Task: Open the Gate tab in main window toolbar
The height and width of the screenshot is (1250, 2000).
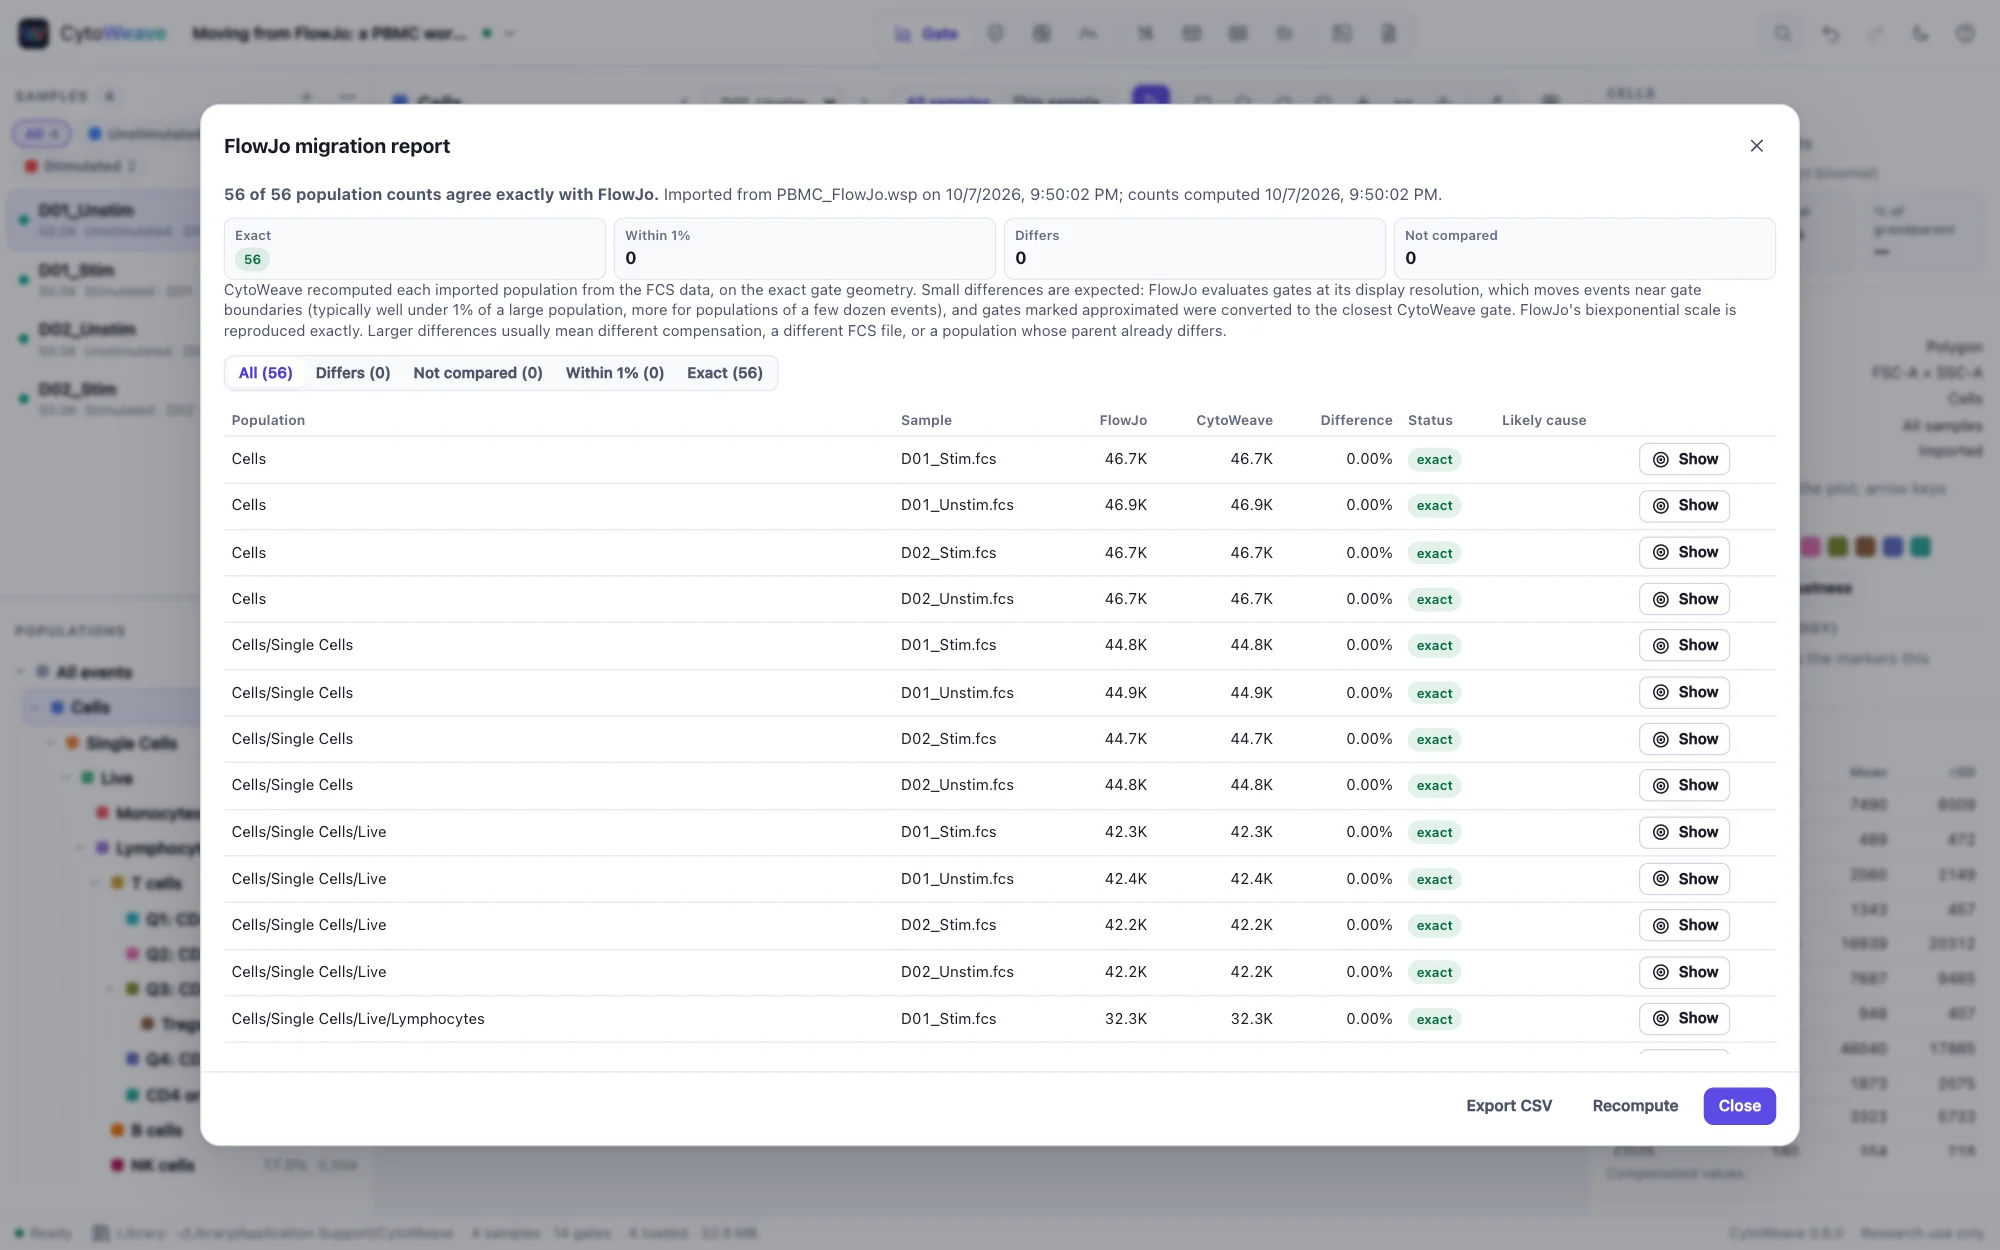Action: (926, 34)
